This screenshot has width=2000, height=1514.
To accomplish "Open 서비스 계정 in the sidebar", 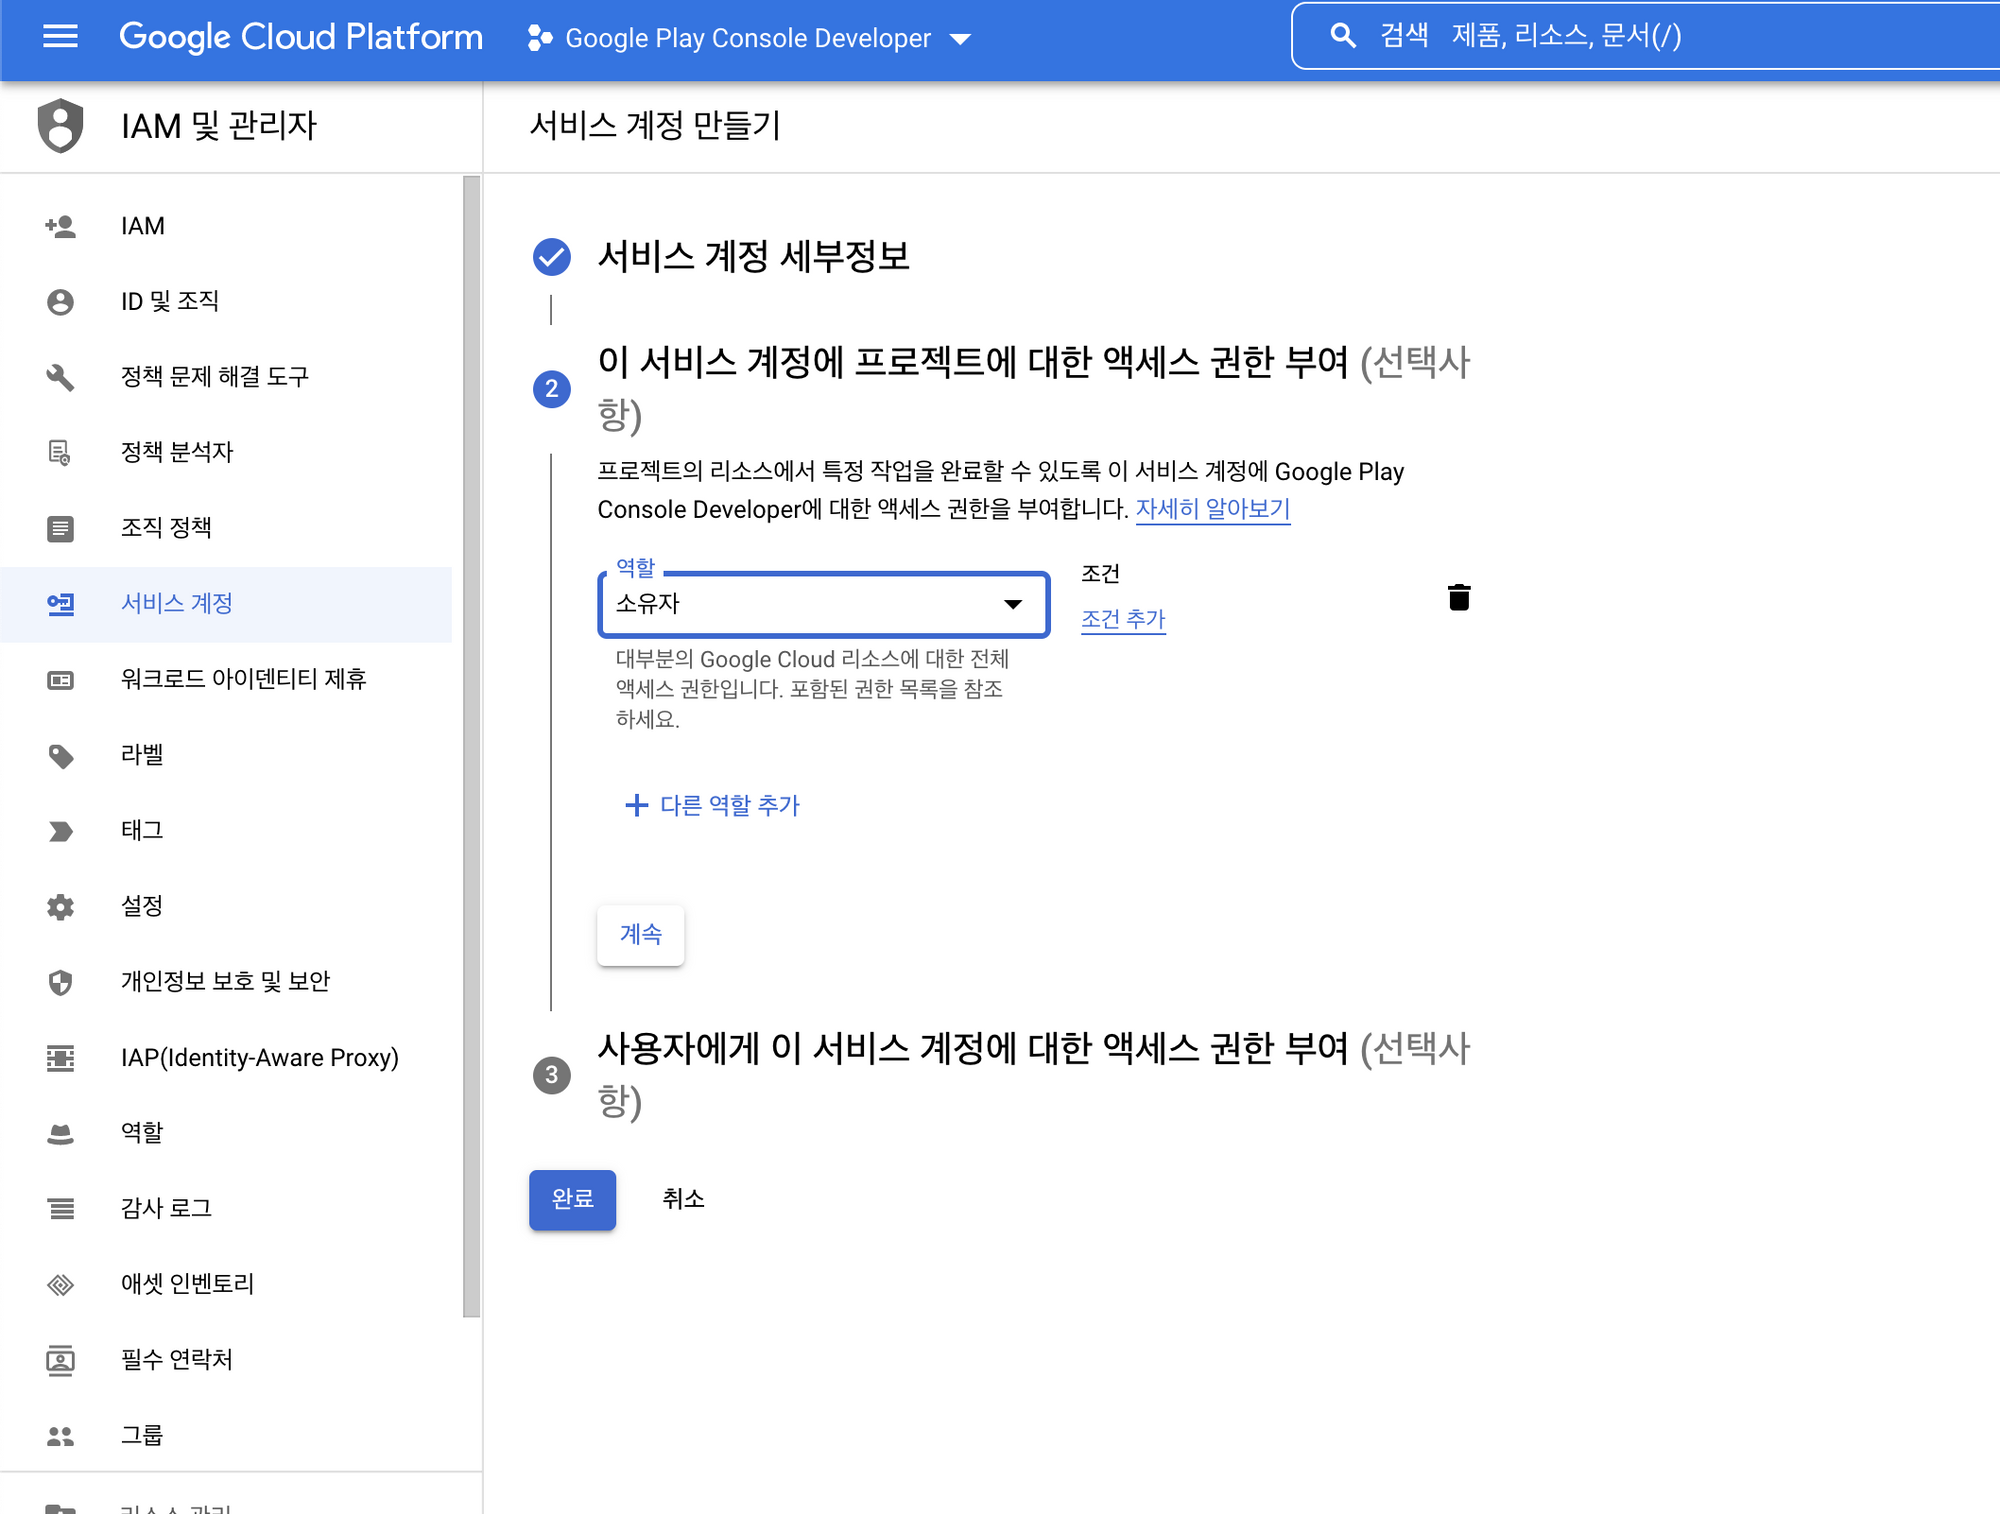I will pos(177,604).
